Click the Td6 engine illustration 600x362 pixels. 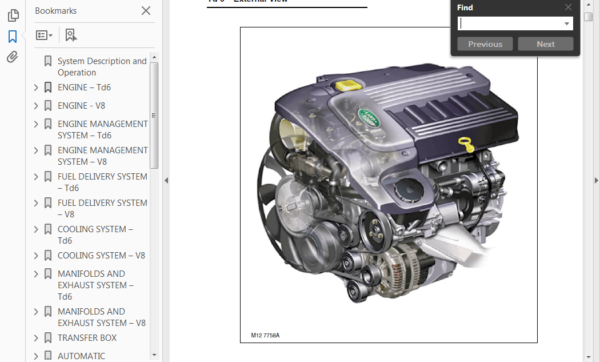[389, 185]
